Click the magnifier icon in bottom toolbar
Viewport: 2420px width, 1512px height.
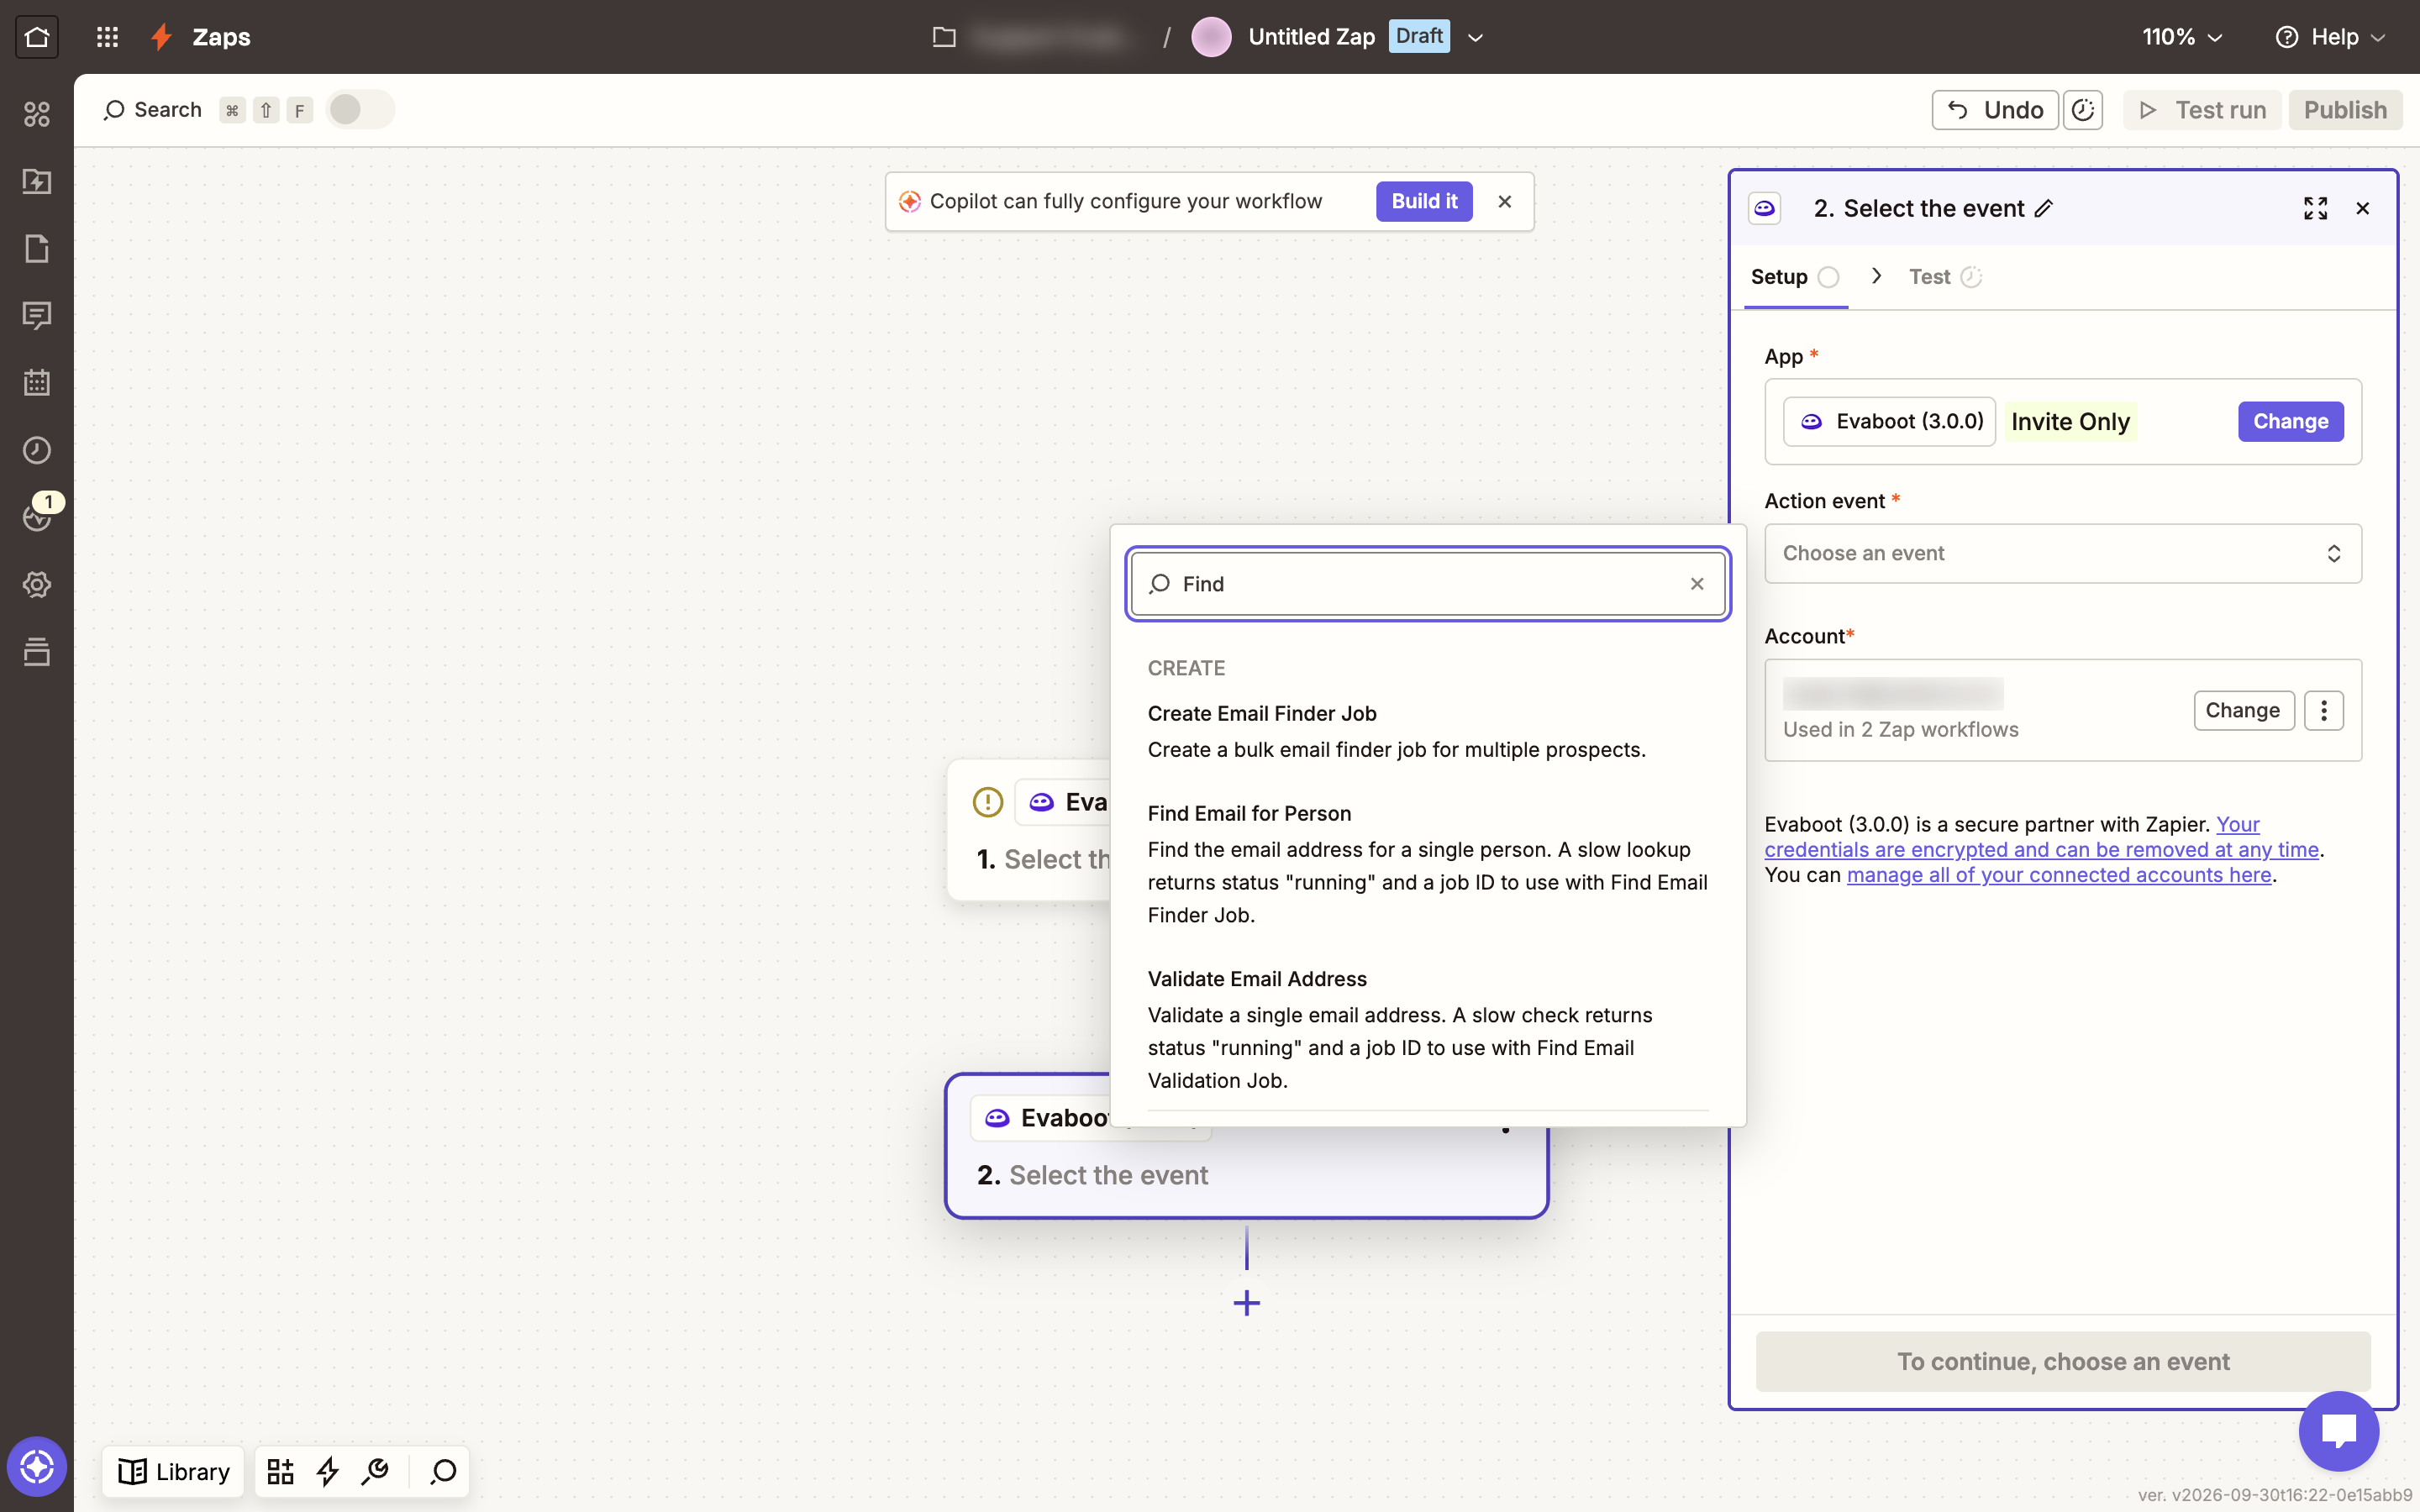pyautogui.click(x=443, y=1471)
